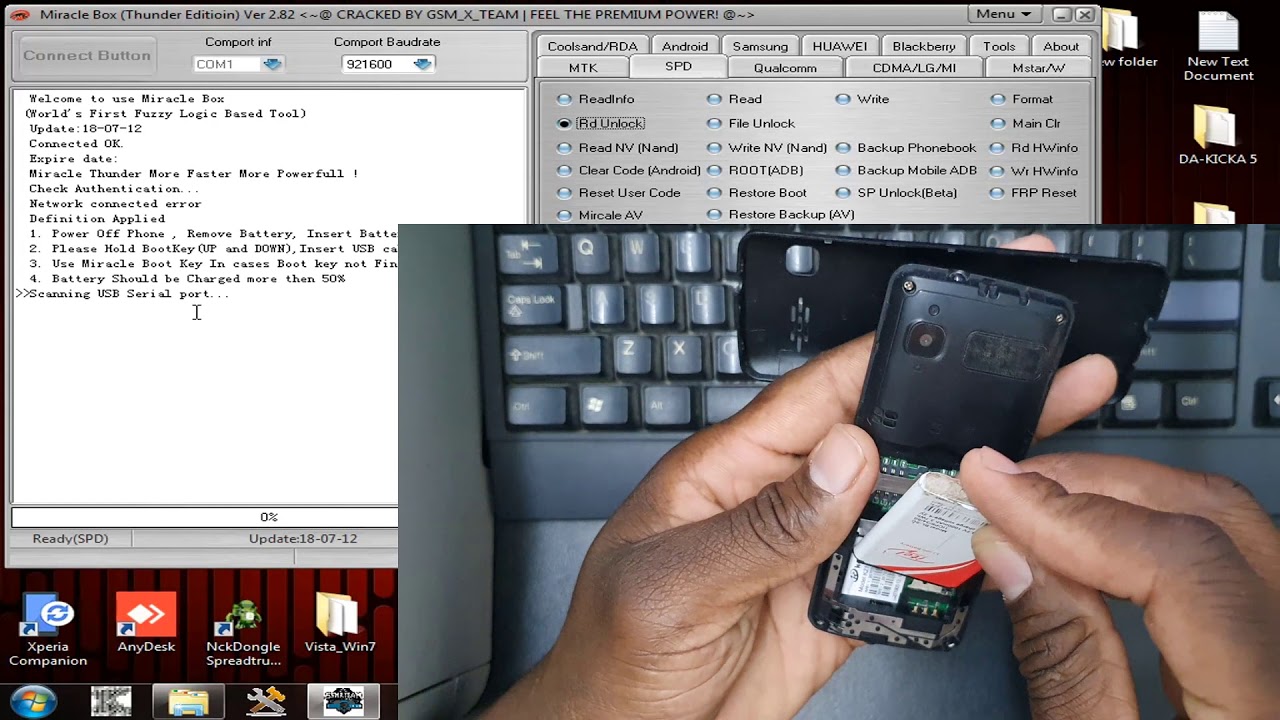The height and width of the screenshot is (720, 1280).
Task: Pick the File Unlock radio option
Action: [x=751, y=123]
